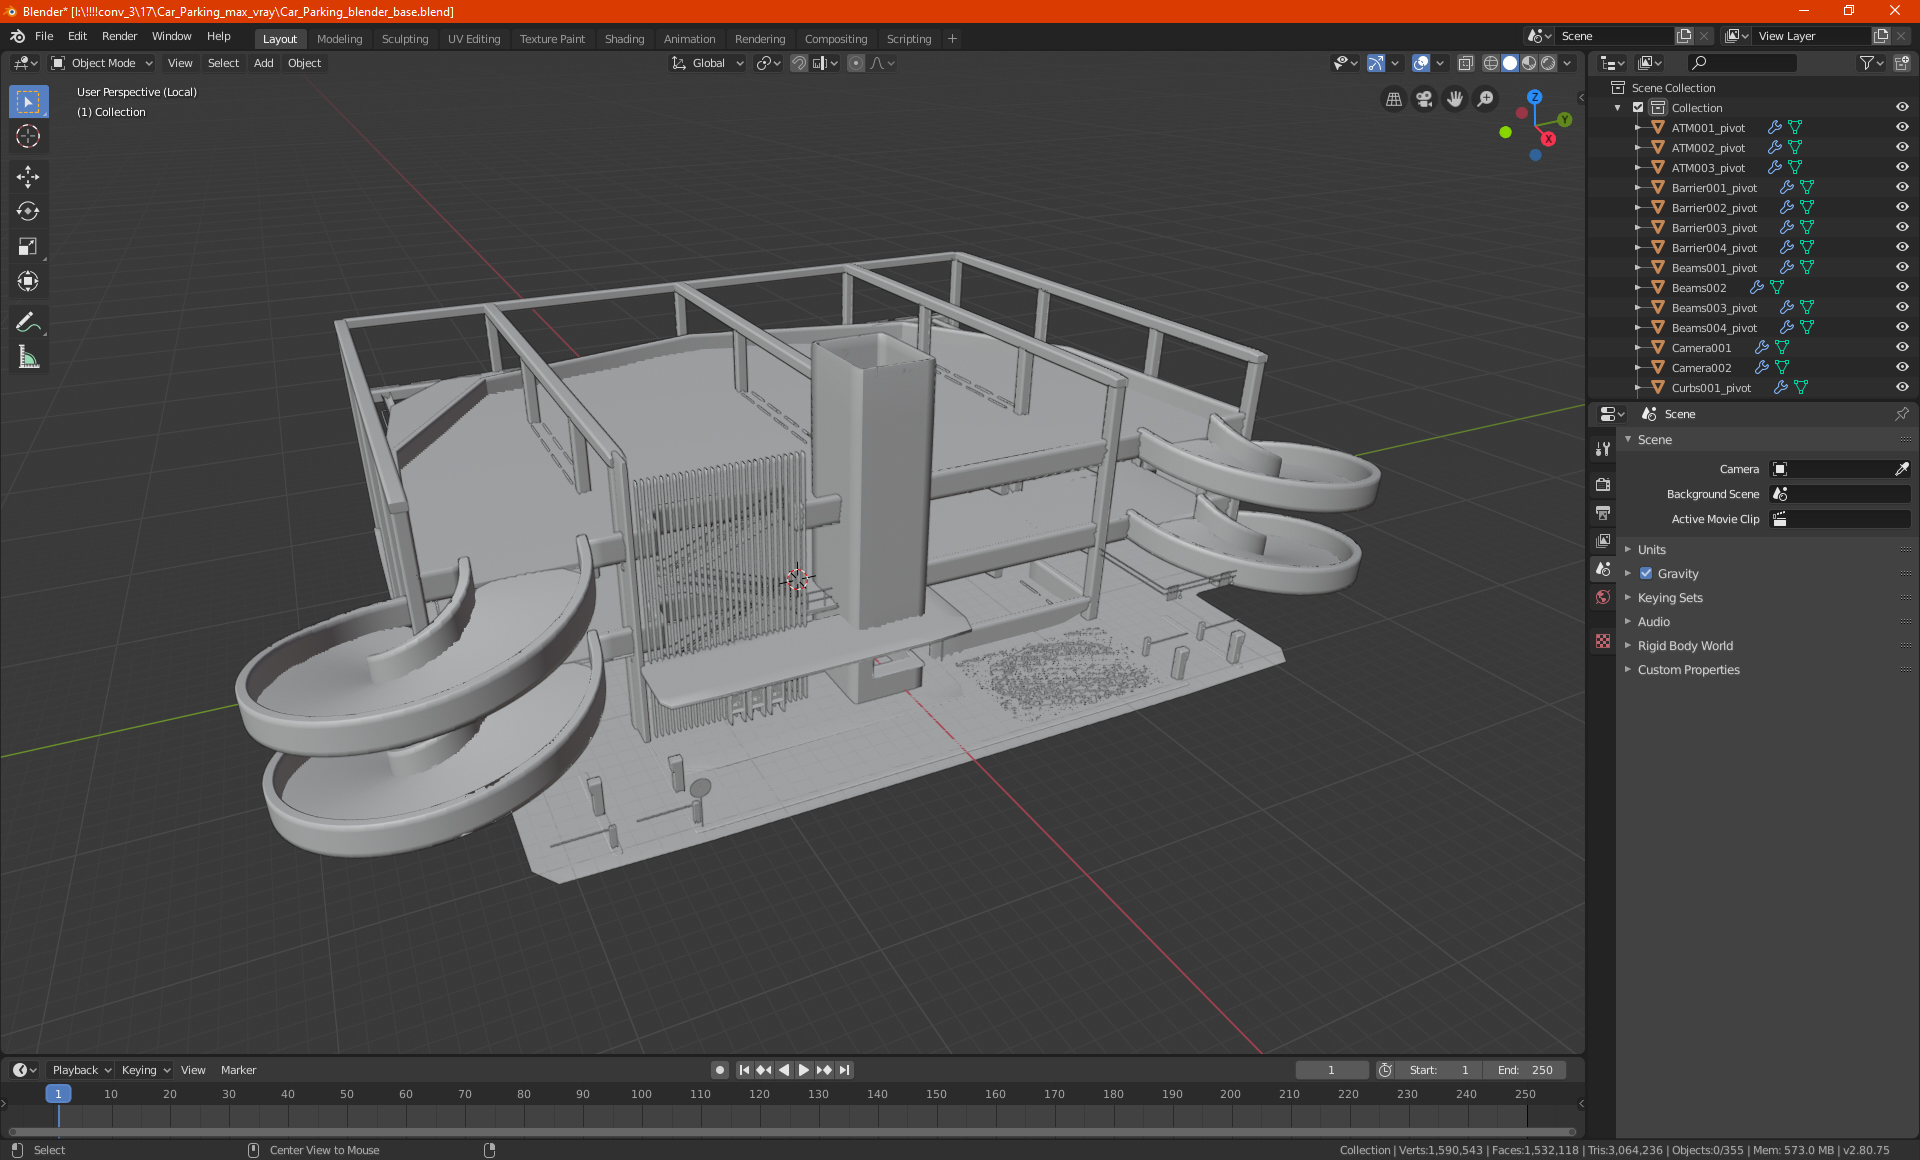Open the View Layer properties tab
1920x1160 pixels.
coord(1603,541)
